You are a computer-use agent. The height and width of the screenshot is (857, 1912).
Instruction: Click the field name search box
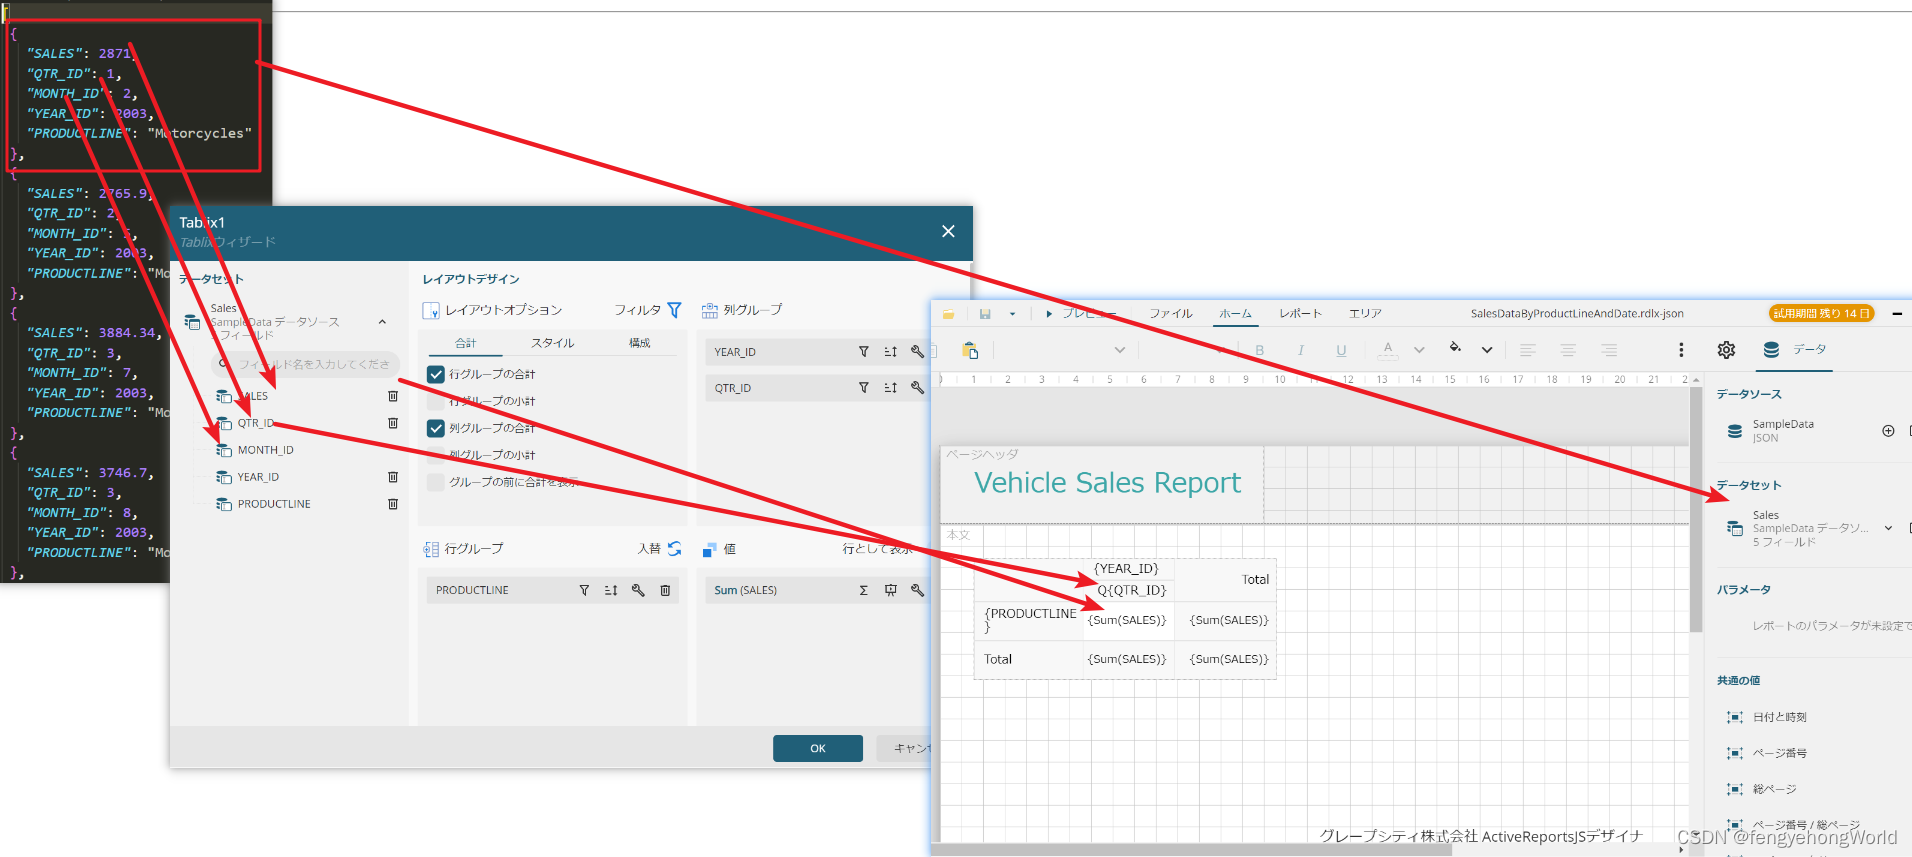tap(305, 365)
